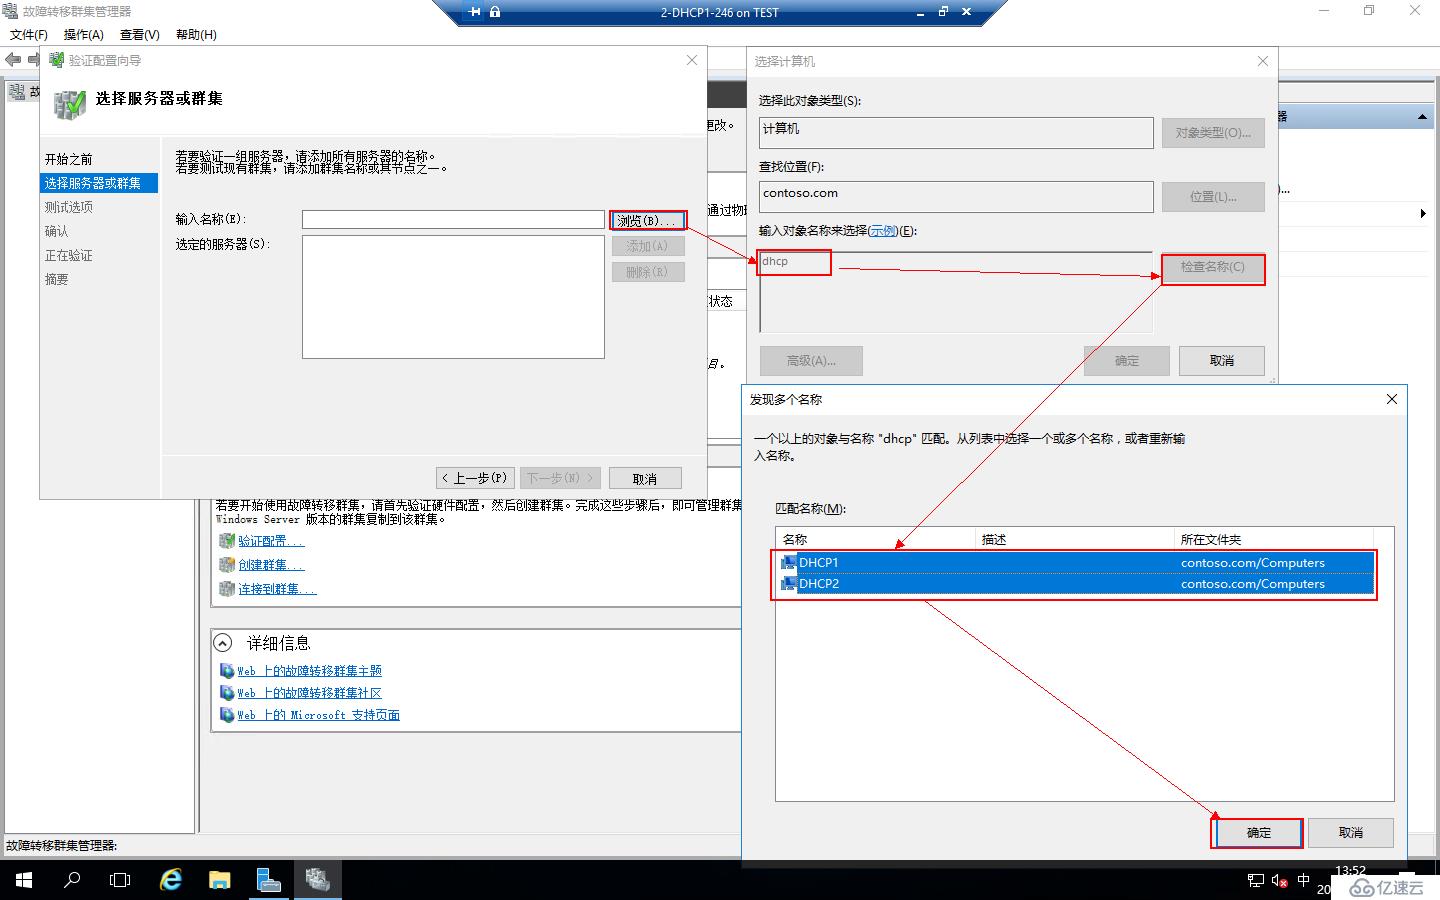This screenshot has width=1440, height=900.
Task: Click globe icon beside Microsoft 支持页面 link
Action: point(227,715)
